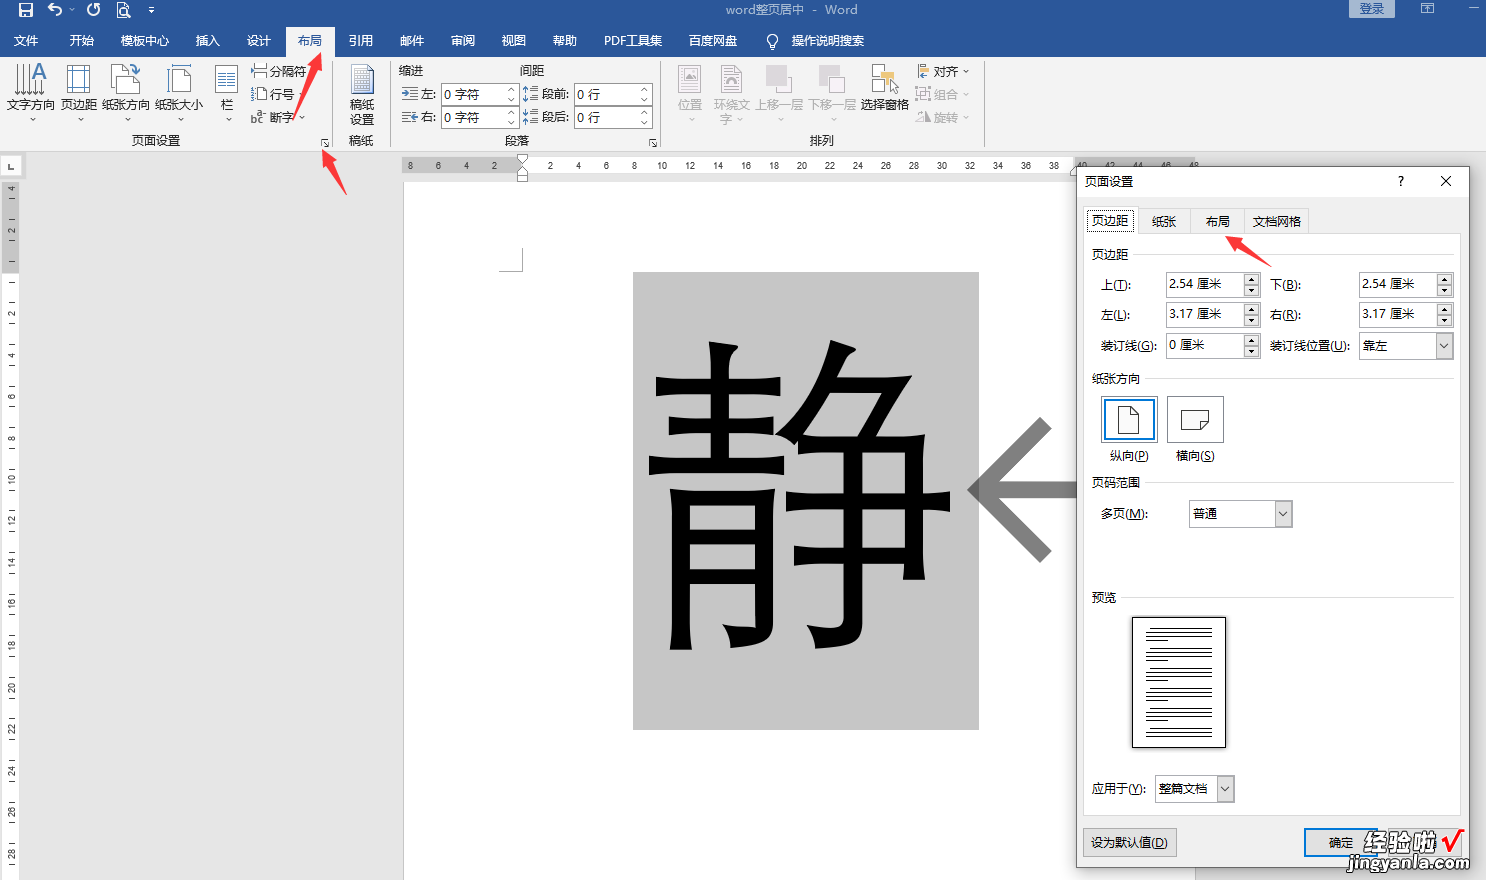Click the 设为默认值 button
This screenshot has width=1486, height=880.
point(1130,843)
